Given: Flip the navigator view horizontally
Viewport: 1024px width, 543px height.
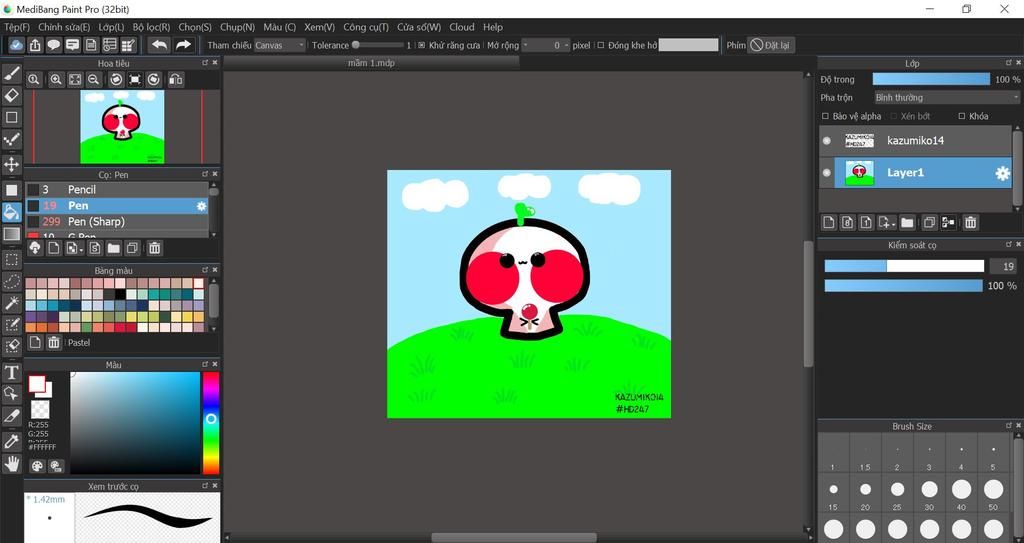Looking at the screenshot, I should (175, 79).
